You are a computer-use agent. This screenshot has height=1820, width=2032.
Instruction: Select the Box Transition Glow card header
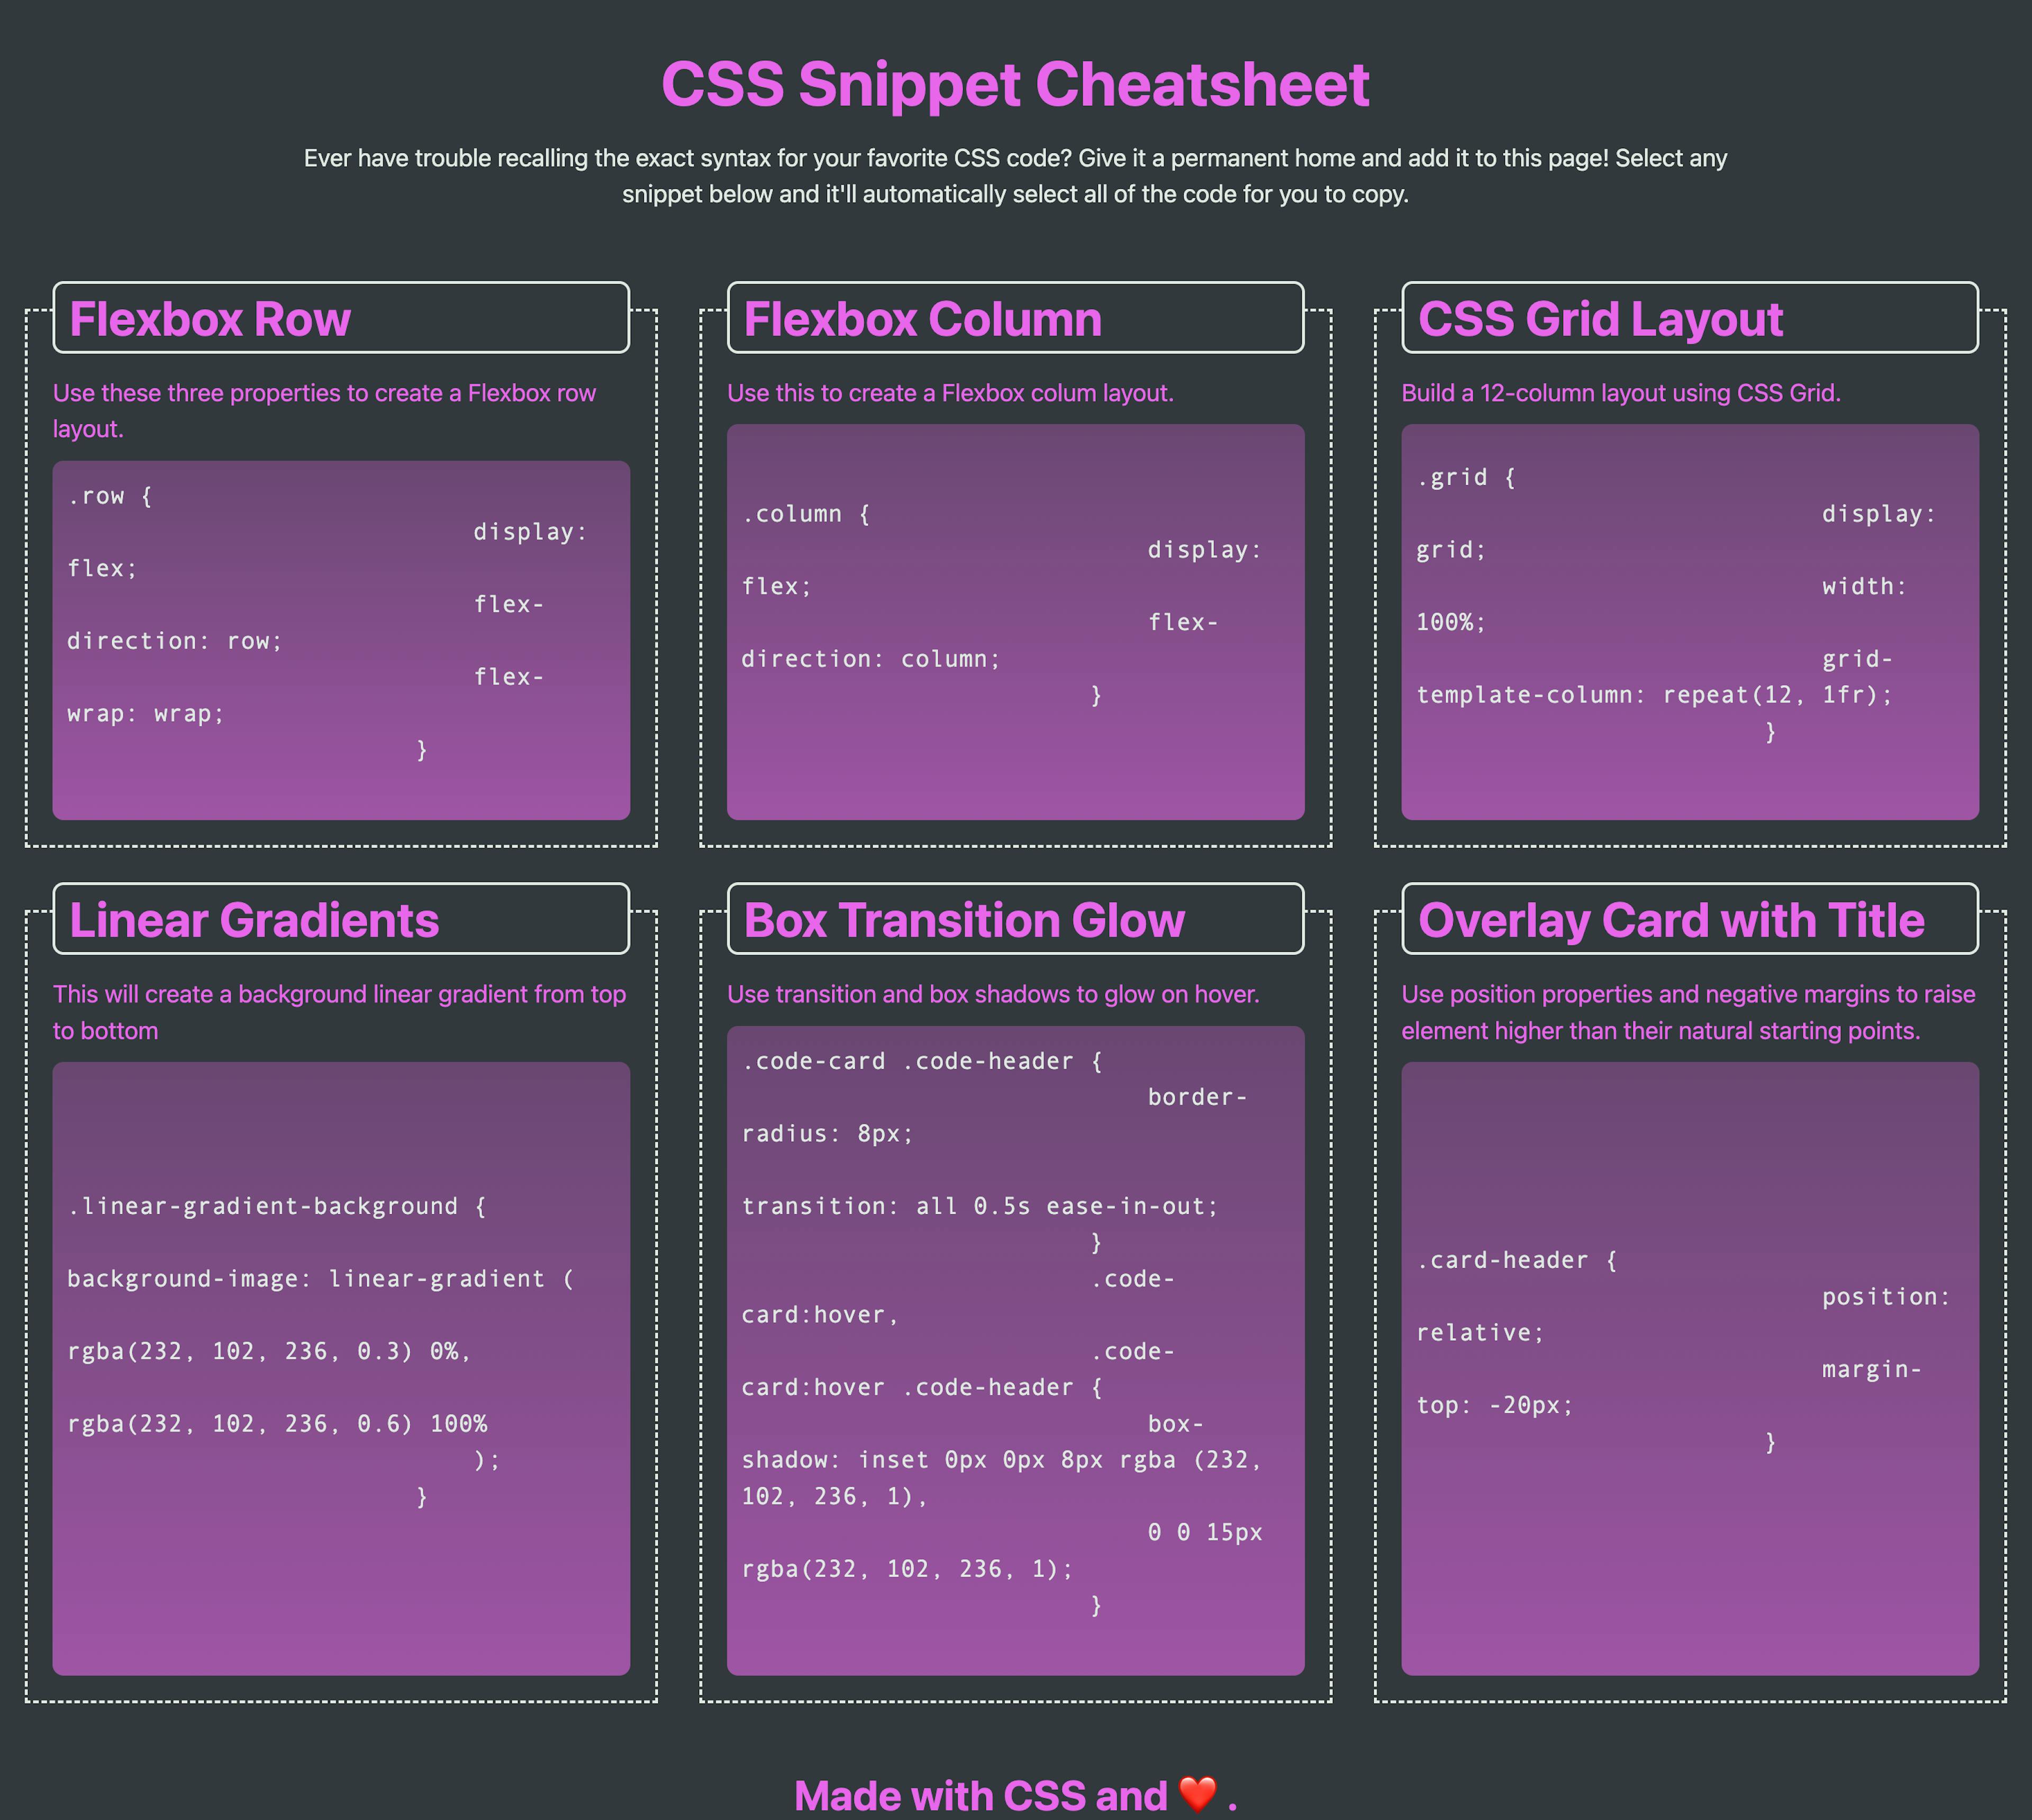click(x=1015, y=919)
